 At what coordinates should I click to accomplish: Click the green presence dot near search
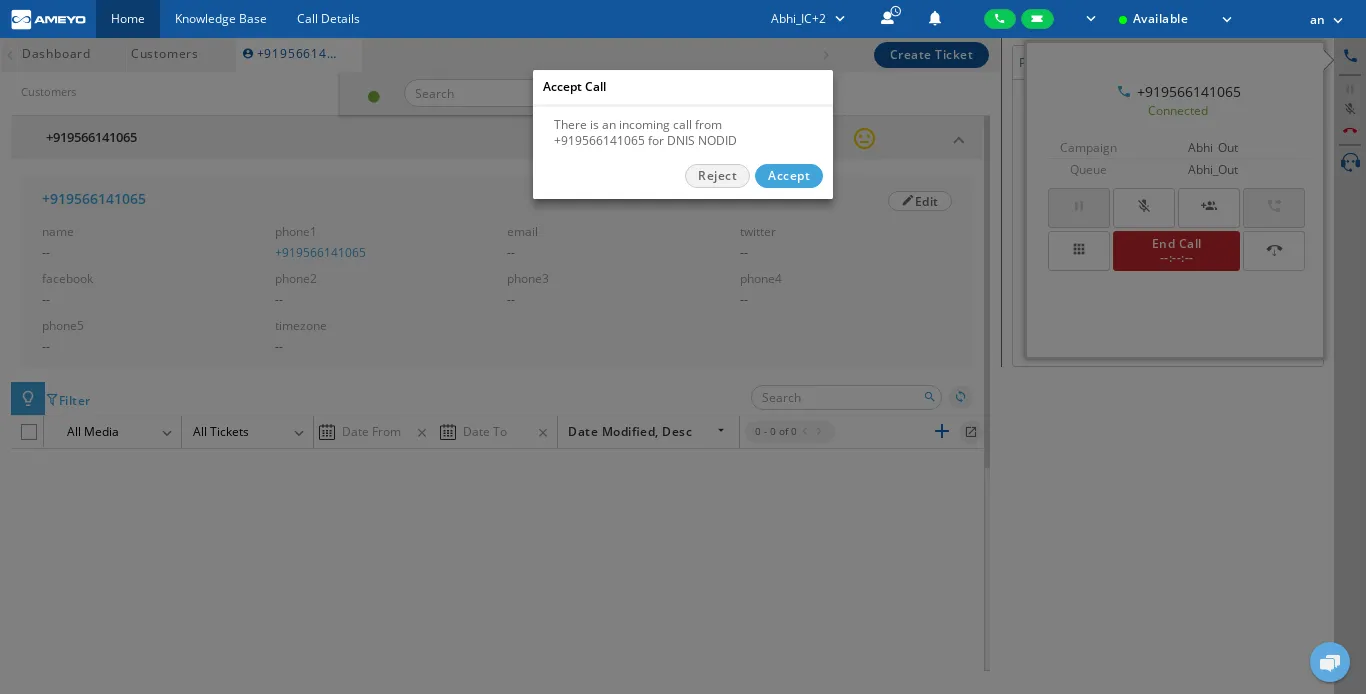[x=374, y=97]
